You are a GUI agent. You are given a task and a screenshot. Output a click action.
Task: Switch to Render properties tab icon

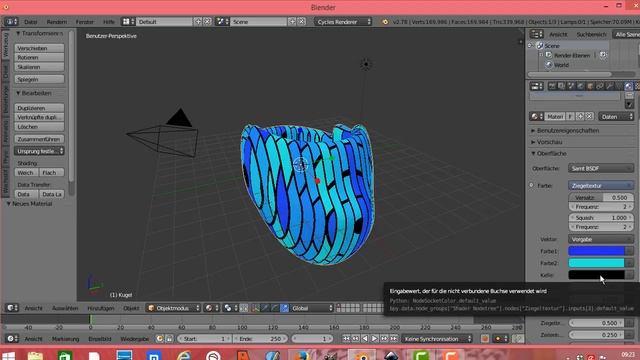[553, 86]
